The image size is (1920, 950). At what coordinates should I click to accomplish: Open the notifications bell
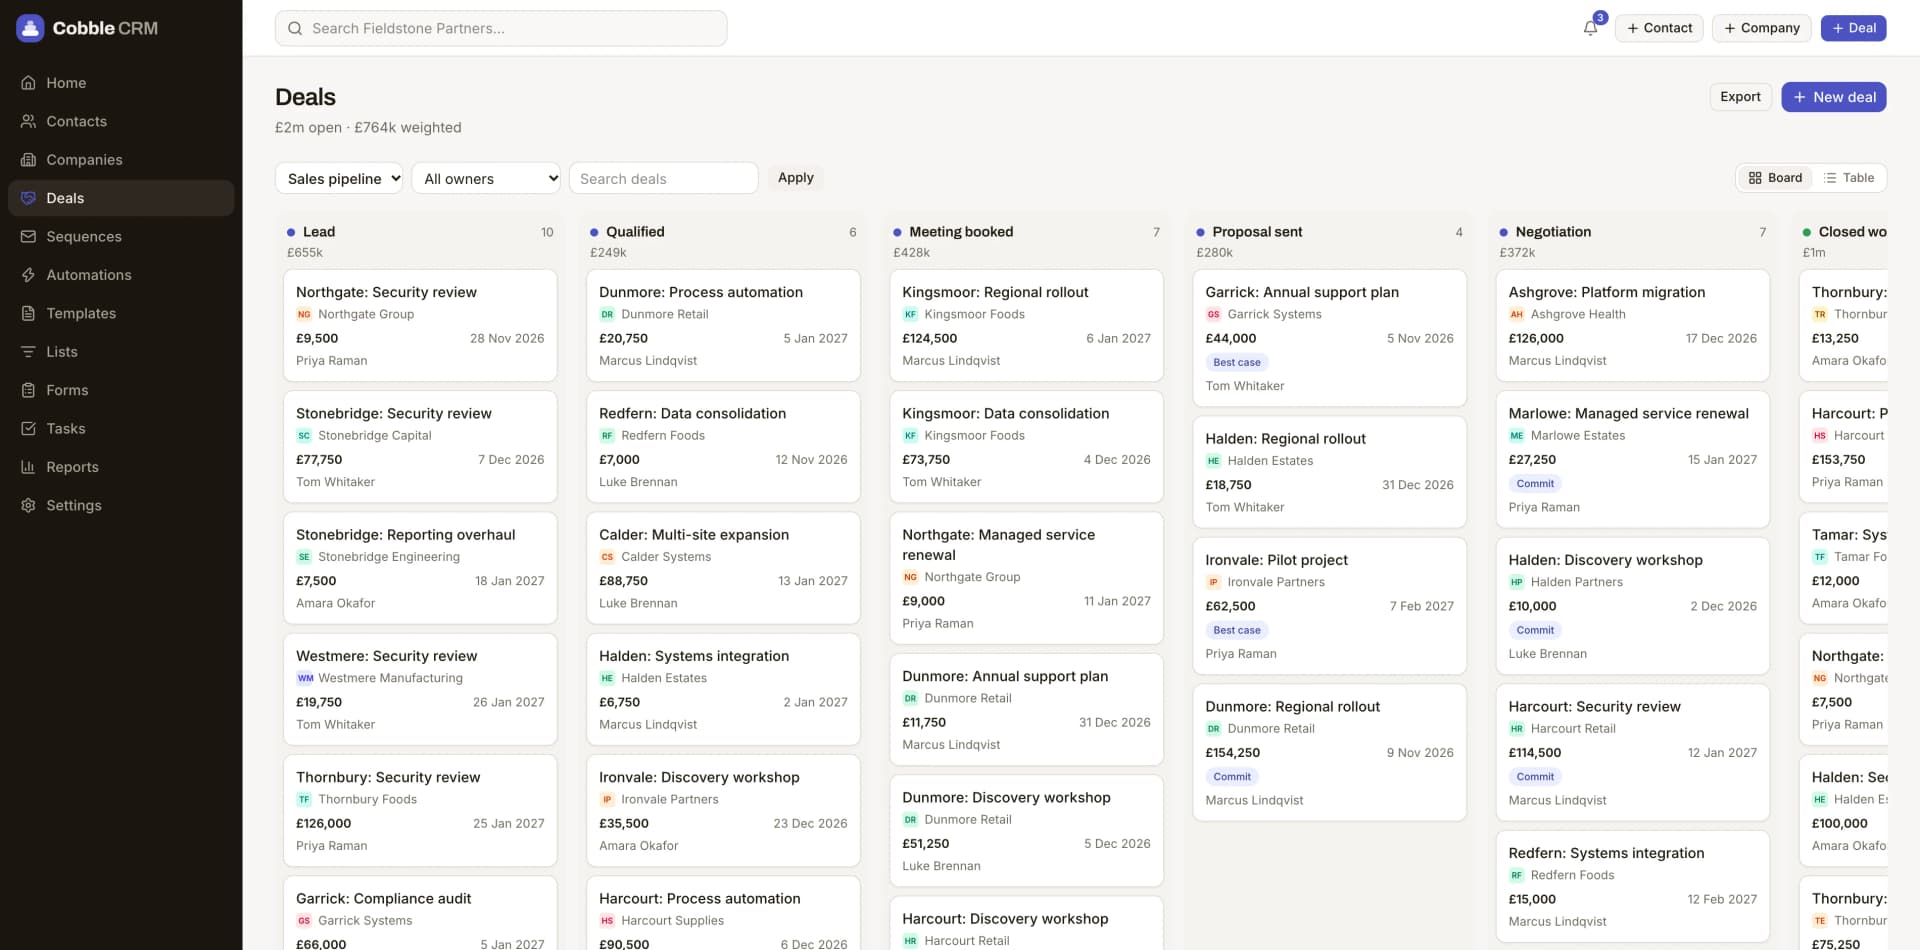(x=1590, y=28)
